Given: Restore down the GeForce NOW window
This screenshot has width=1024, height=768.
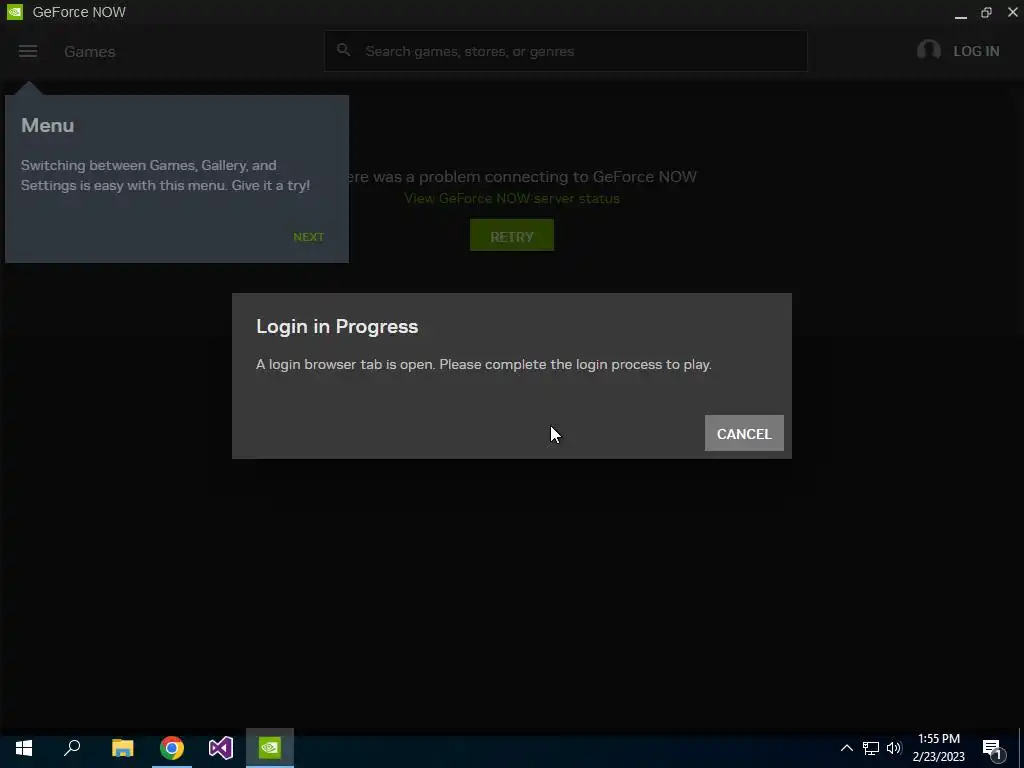Looking at the screenshot, I should click(986, 12).
